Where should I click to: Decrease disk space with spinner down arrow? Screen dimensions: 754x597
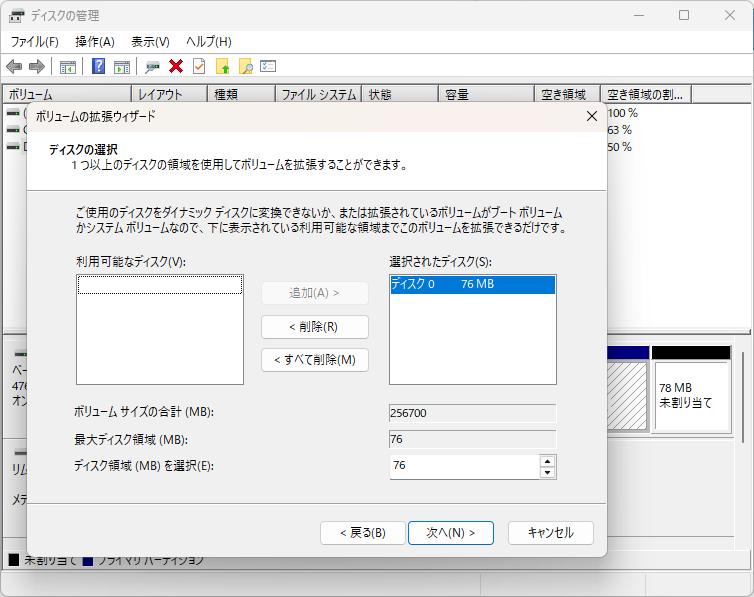tap(548, 472)
